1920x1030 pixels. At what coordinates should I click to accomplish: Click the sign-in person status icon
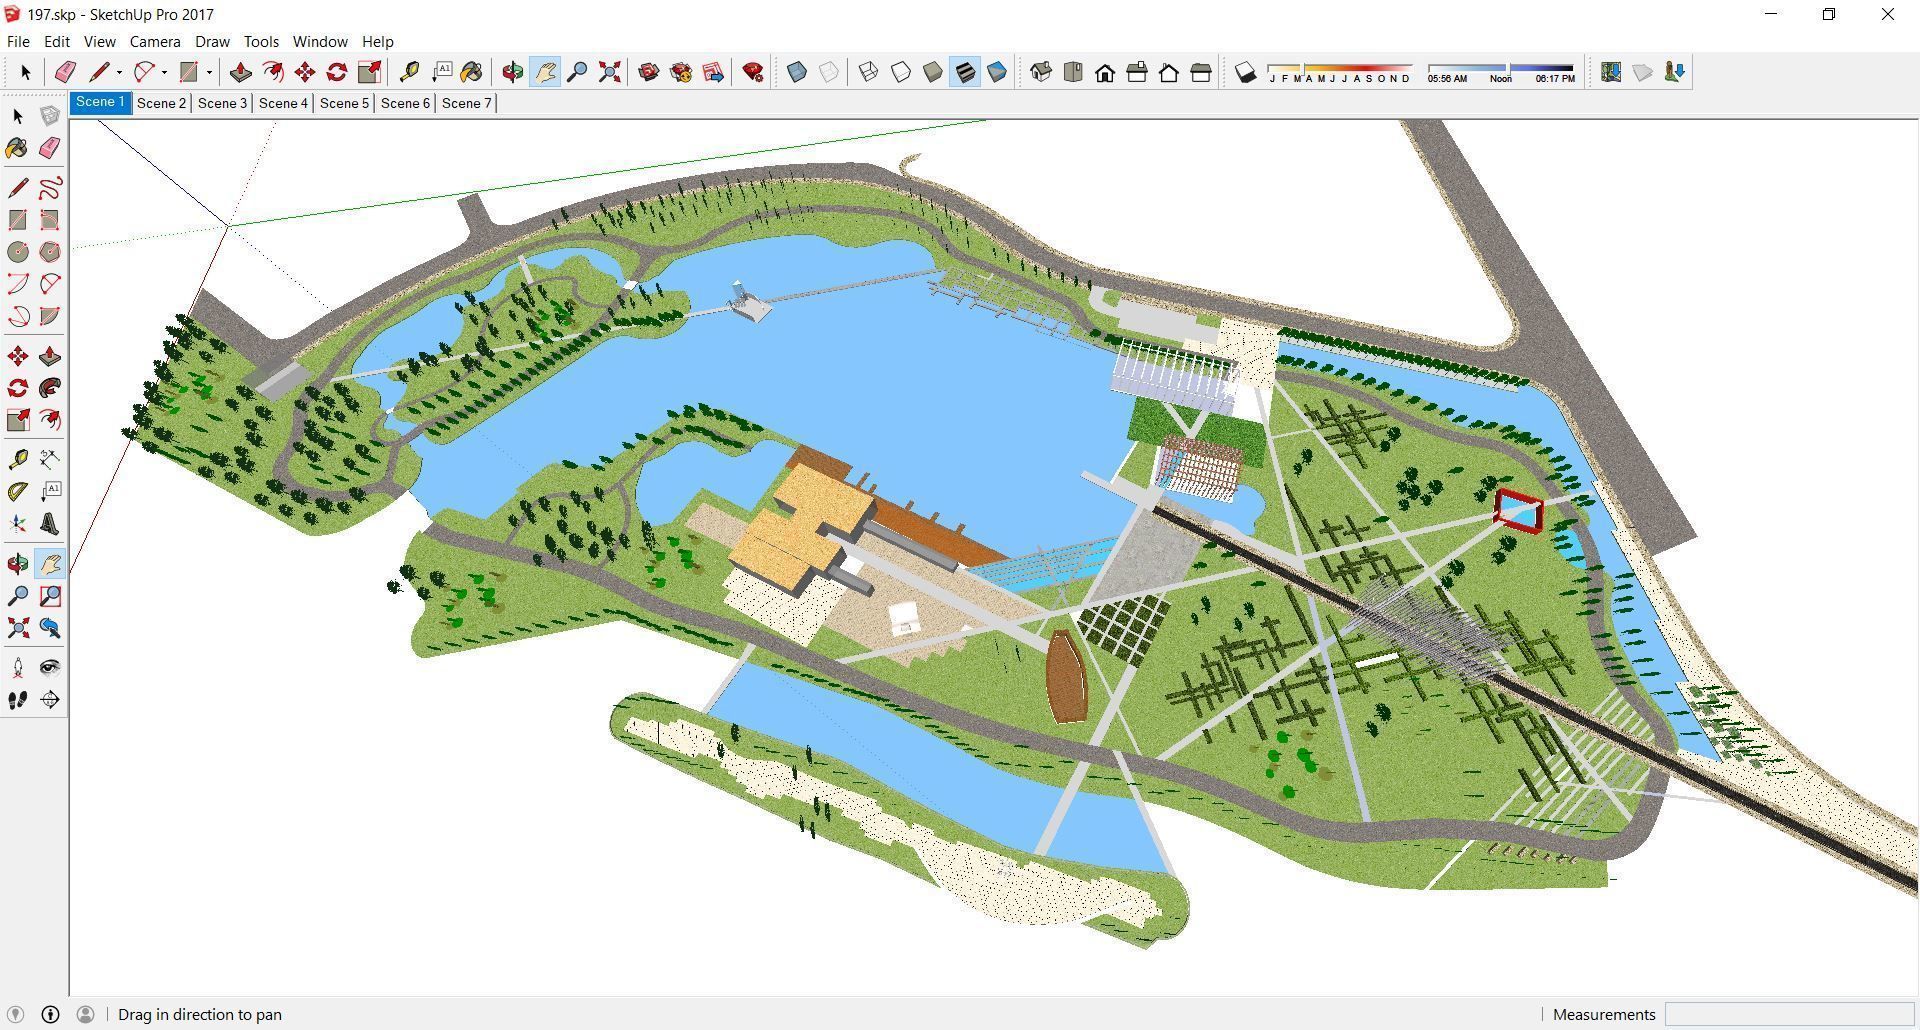tap(85, 1014)
